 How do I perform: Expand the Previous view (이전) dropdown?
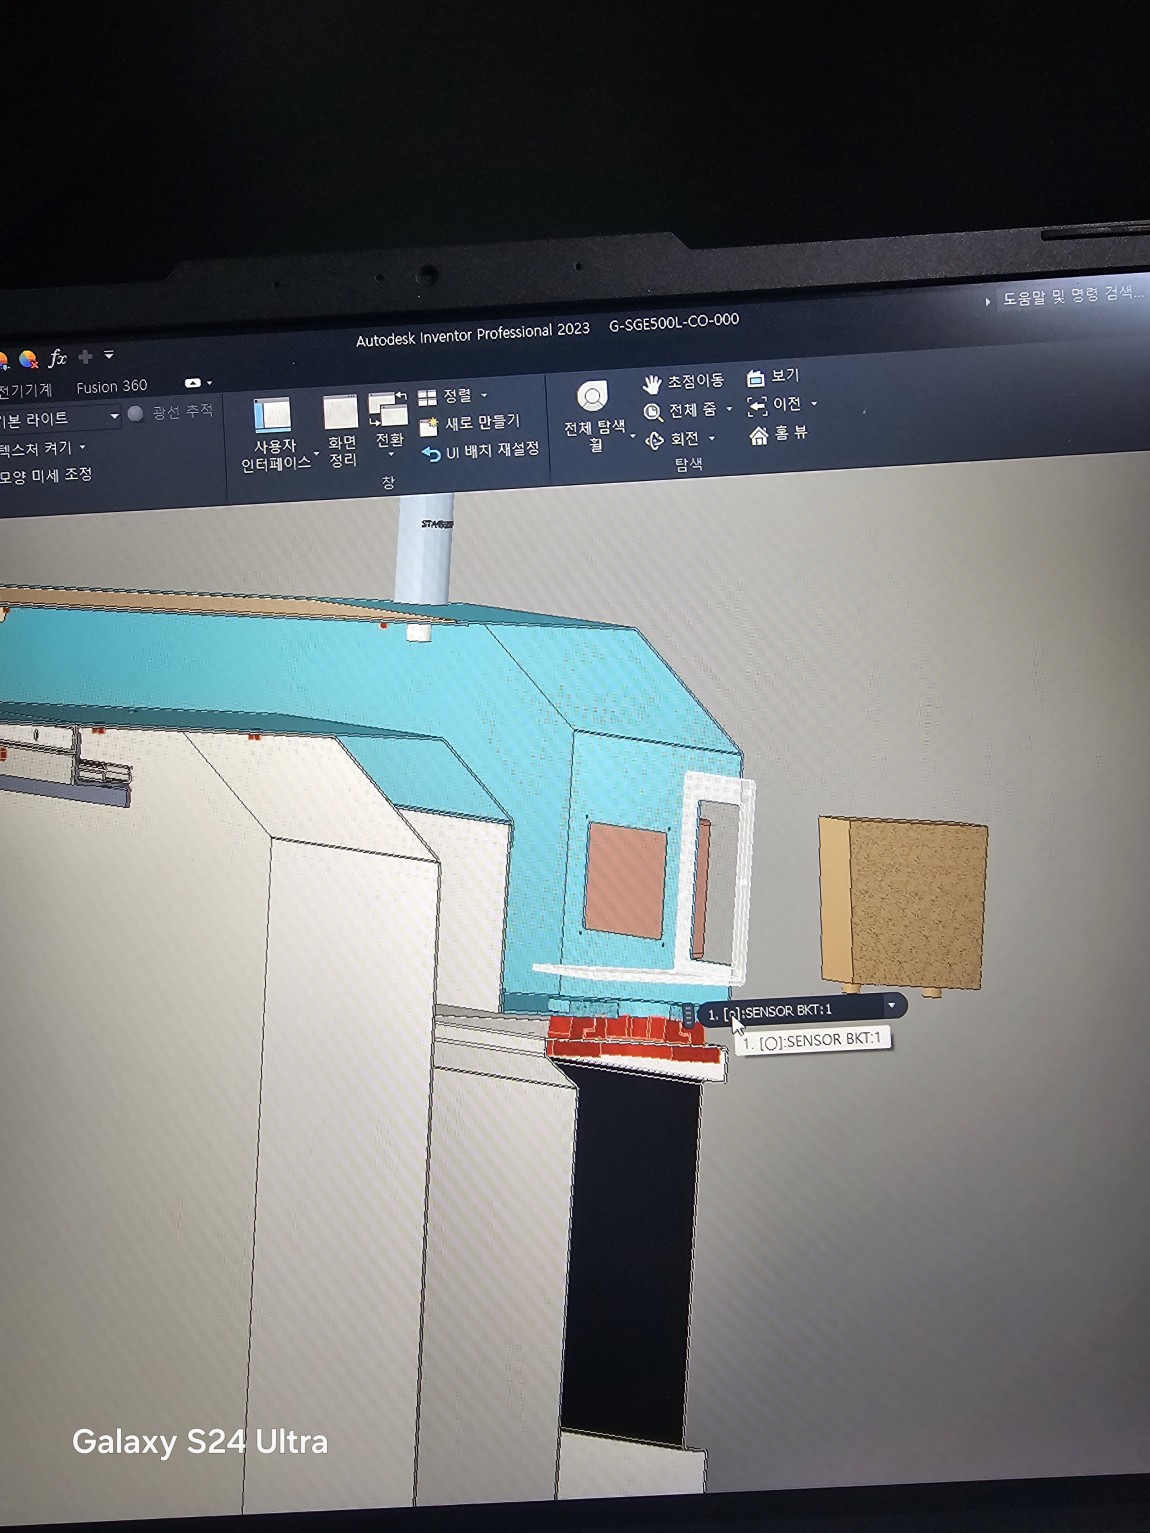click(814, 404)
